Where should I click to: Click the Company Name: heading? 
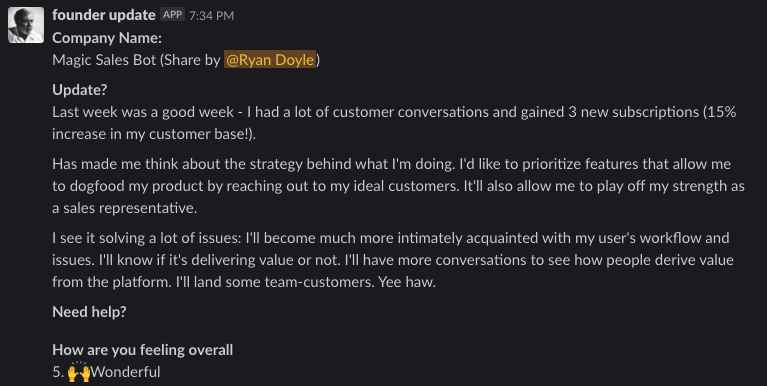tap(107, 38)
